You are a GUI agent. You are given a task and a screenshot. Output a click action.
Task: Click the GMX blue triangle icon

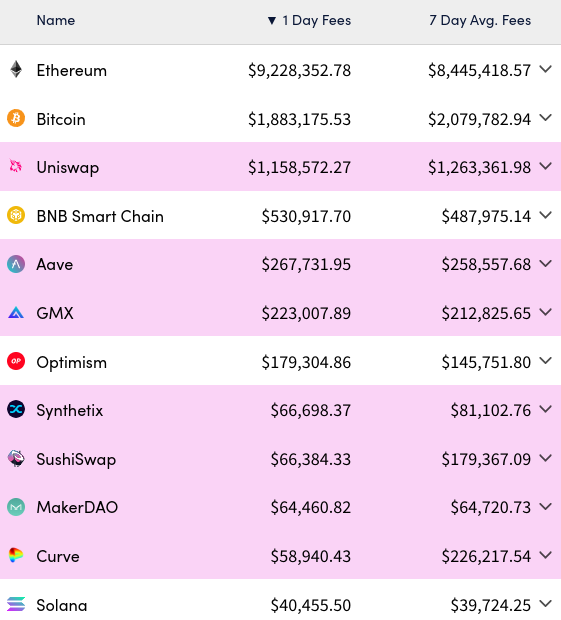(x=16, y=313)
